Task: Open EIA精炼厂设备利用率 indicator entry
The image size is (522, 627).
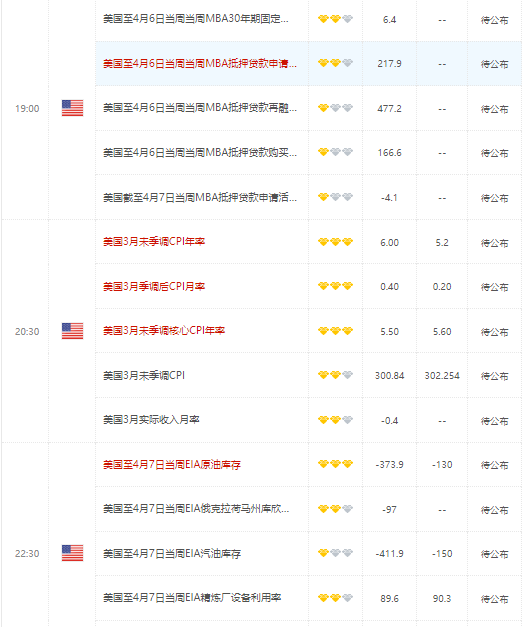Action: (192, 598)
